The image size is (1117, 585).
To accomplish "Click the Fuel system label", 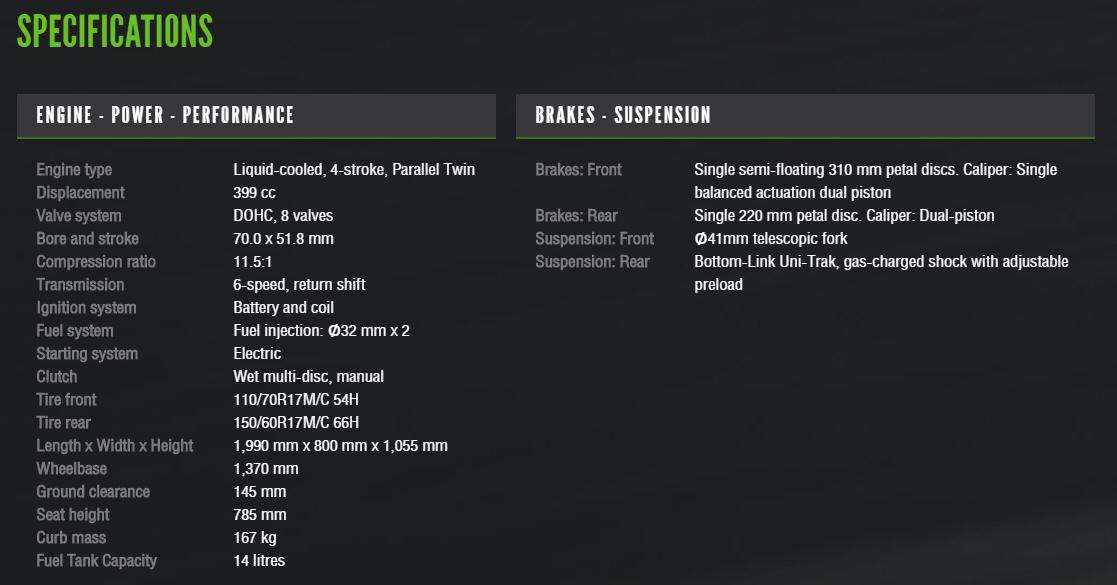I will (75, 331).
